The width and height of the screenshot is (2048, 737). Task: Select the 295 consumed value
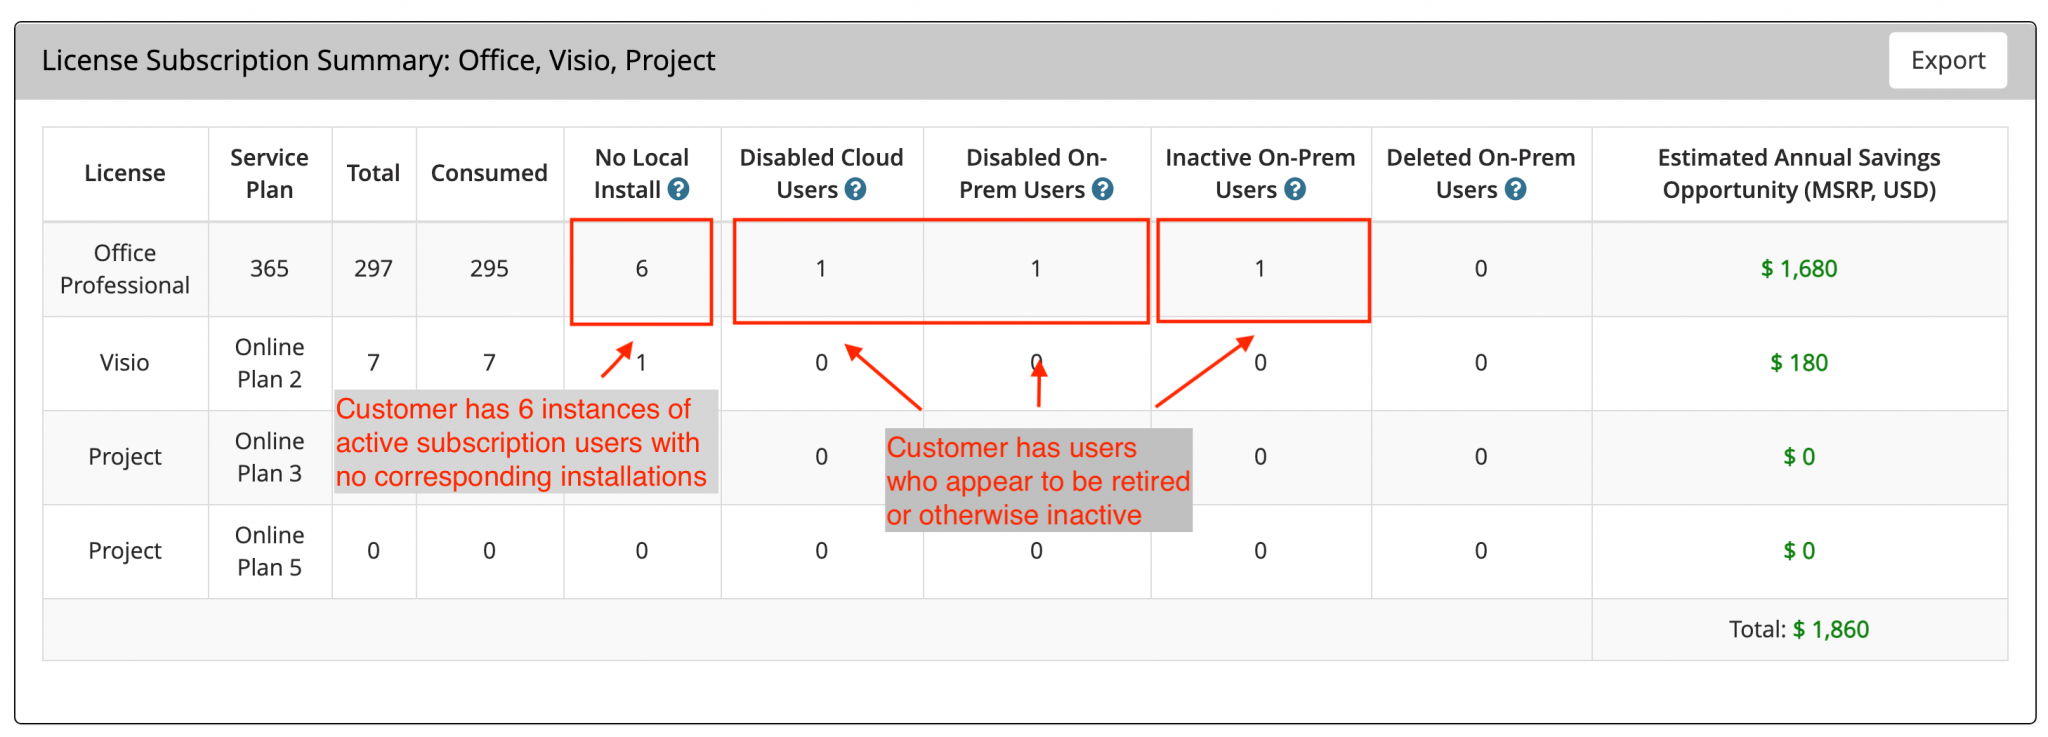(489, 268)
